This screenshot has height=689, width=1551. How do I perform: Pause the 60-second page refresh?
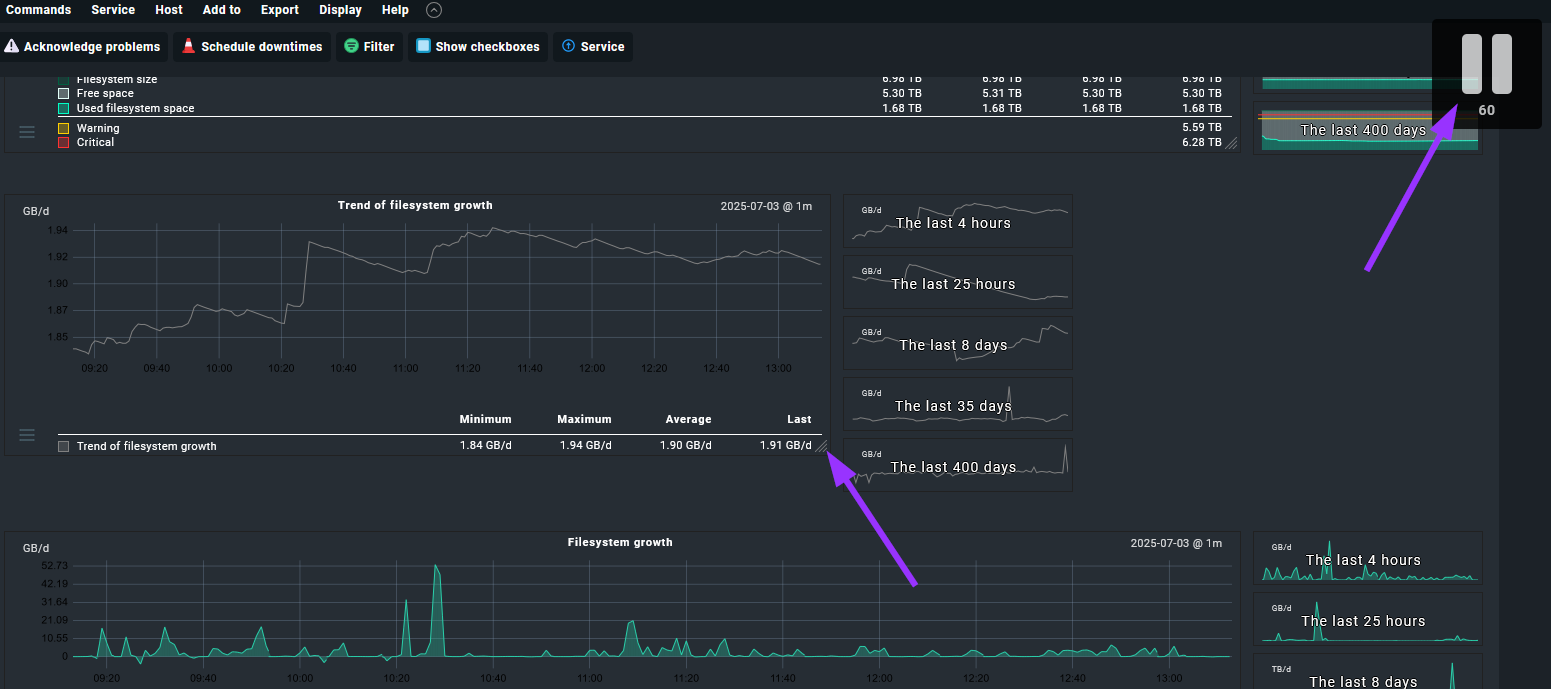1486,65
